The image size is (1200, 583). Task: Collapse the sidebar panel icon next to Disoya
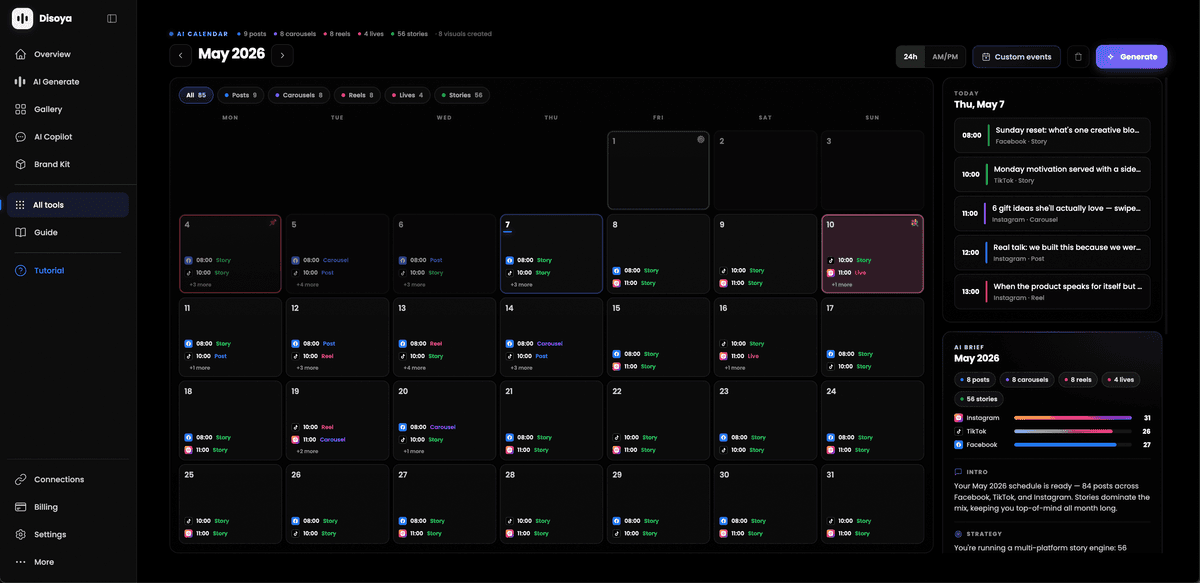click(111, 18)
